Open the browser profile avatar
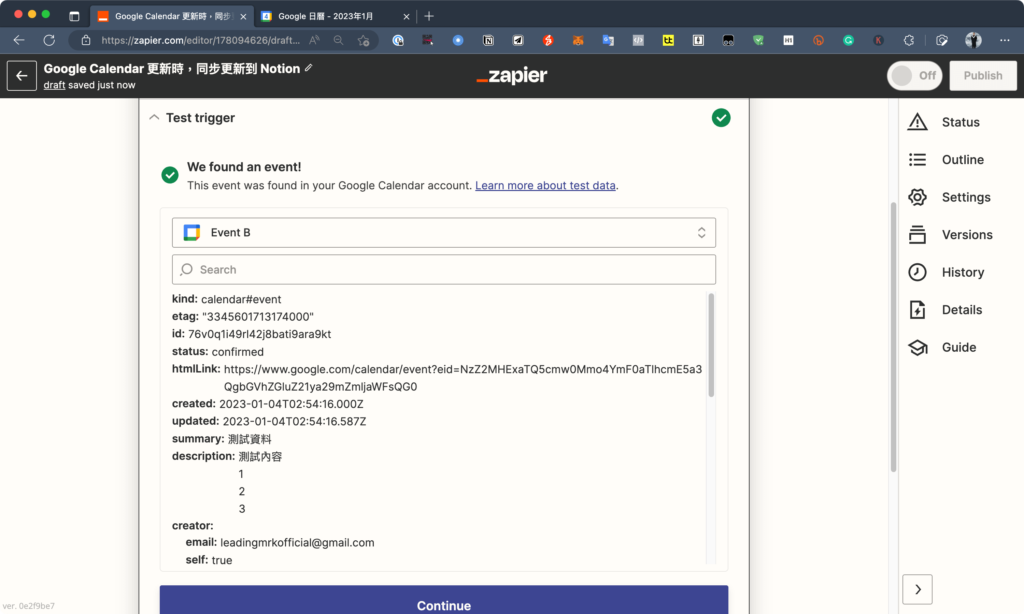The width and height of the screenshot is (1024, 614). click(x=973, y=40)
